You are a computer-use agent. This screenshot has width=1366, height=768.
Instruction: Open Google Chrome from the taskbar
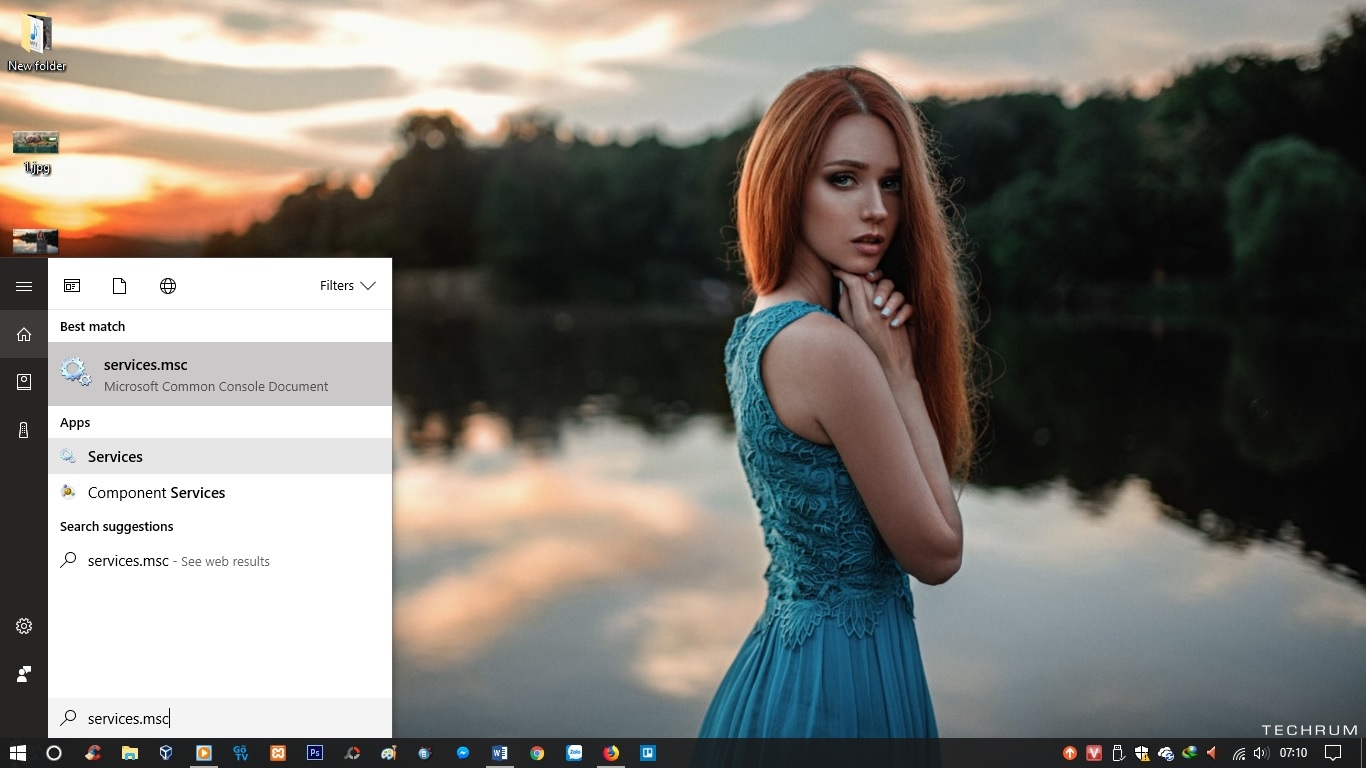pyautogui.click(x=537, y=753)
